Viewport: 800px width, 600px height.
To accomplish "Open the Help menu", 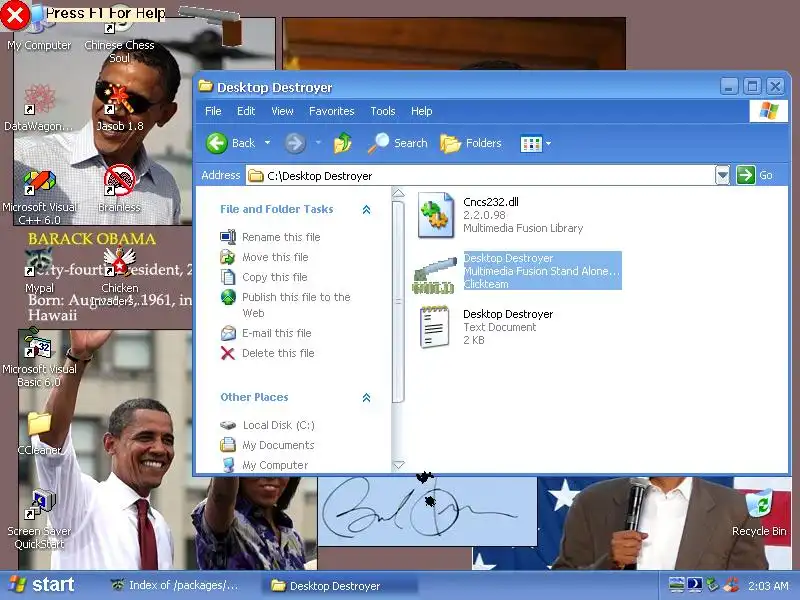I will [x=421, y=111].
